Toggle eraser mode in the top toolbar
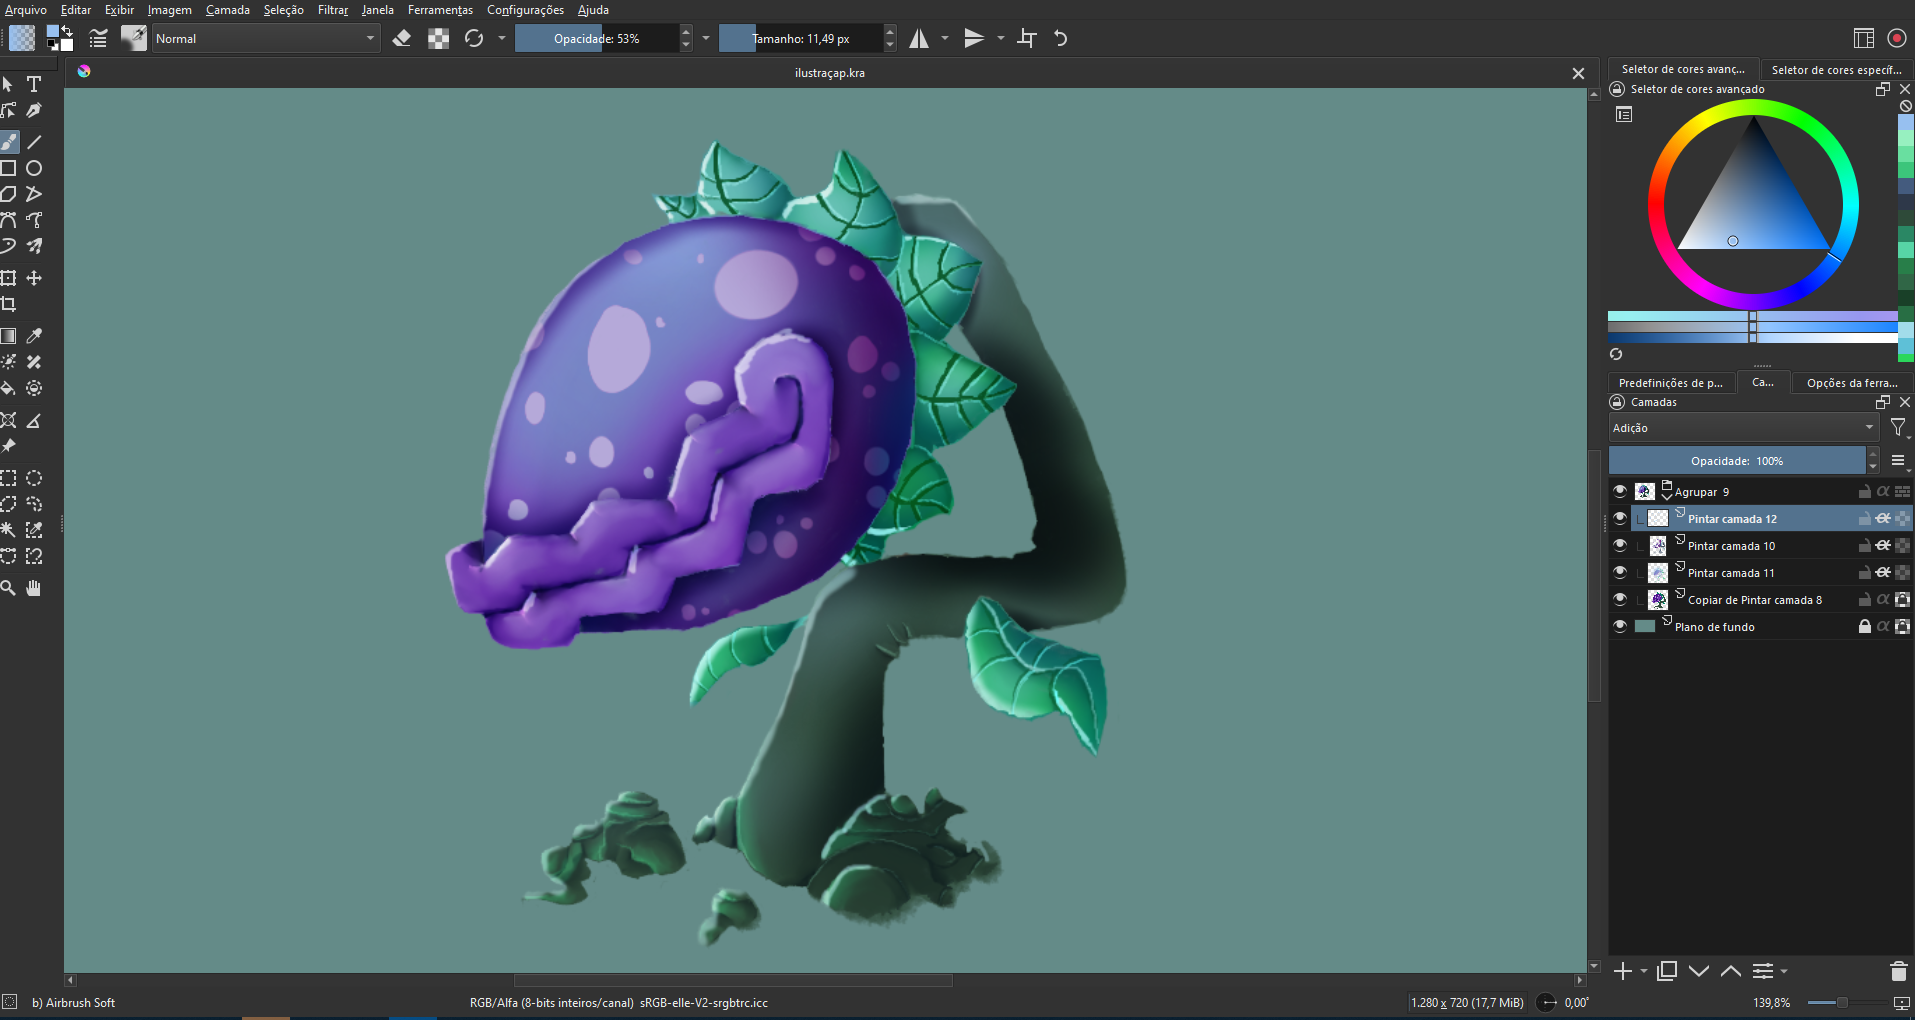Viewport: 1915px width, 1020px height. (x=402, y=39)
